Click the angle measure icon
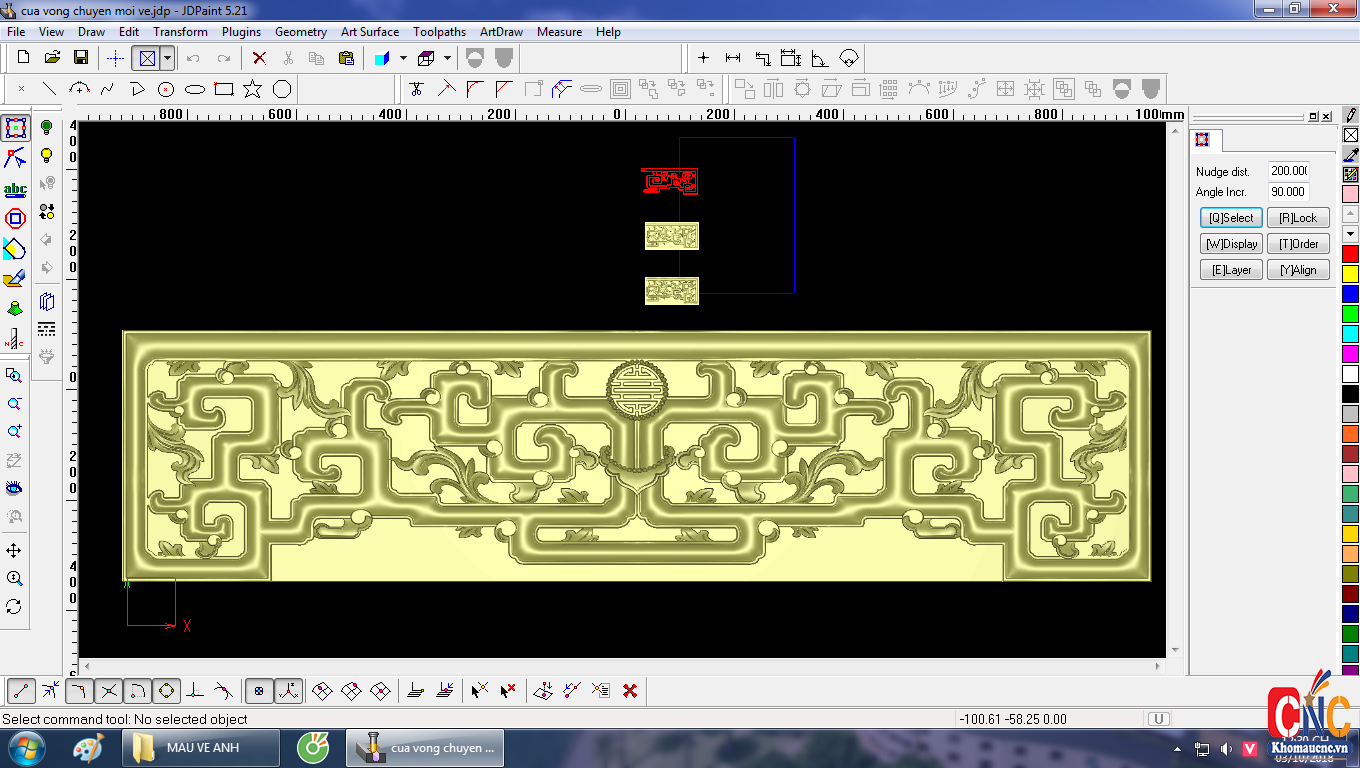This screenshot has width=1360, height=768. pos(820,58)
